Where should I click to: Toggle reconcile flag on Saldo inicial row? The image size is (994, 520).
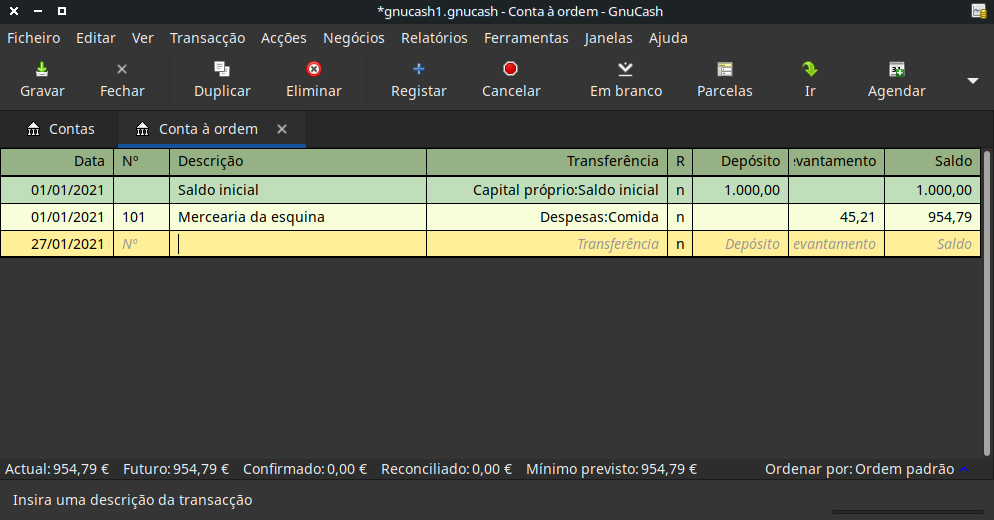[x=680, y=190]
